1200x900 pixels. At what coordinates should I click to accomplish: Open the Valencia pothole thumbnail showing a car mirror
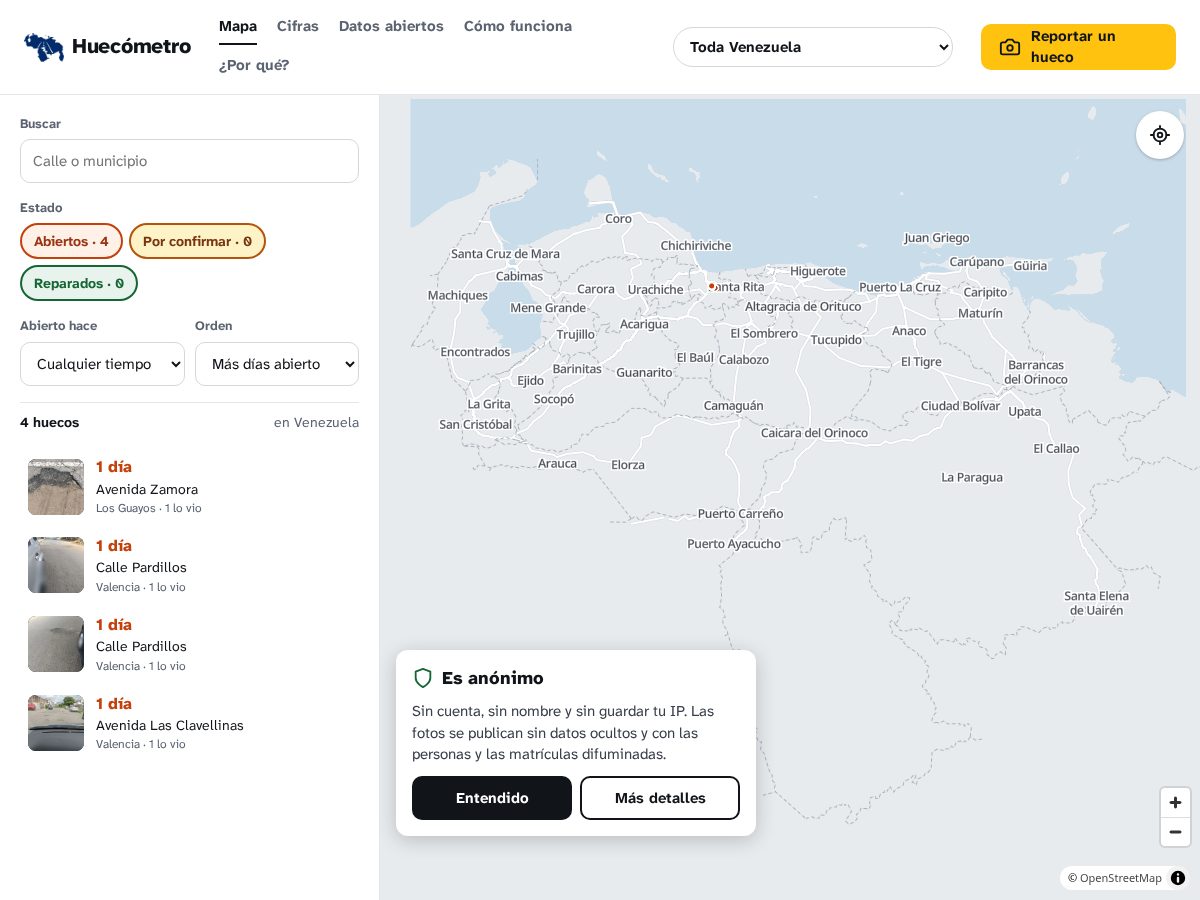[56, 565]
